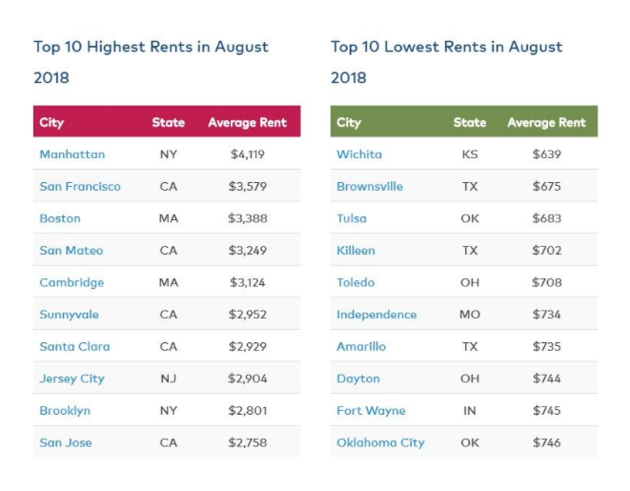The image size is (630, 491).
Task: Select the Jersey City link
Action: [72, 378]
